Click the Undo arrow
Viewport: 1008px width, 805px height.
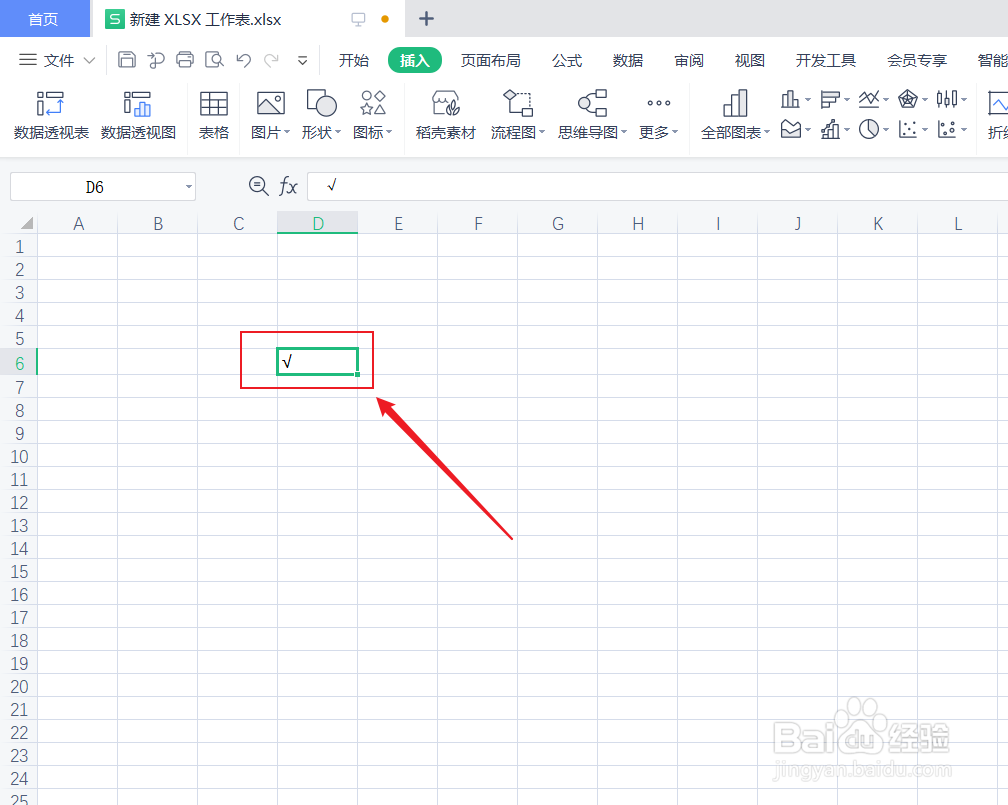click(243, 60)
